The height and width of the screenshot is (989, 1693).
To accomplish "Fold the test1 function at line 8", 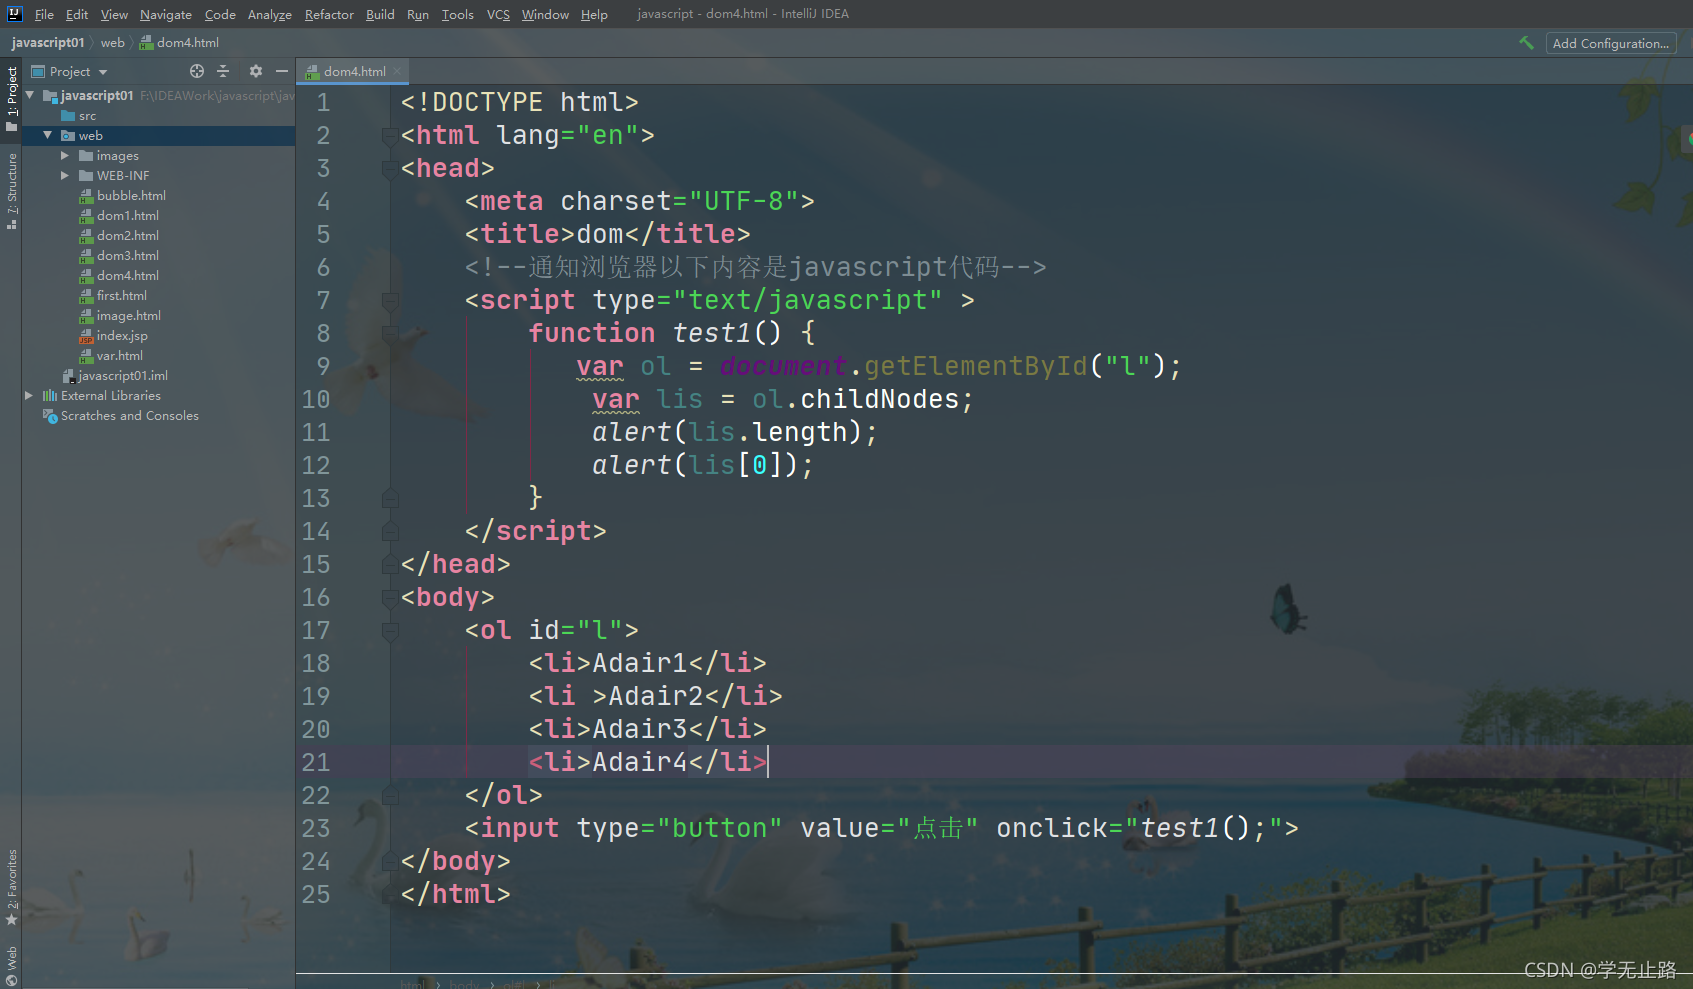I will tap(390, 333).
